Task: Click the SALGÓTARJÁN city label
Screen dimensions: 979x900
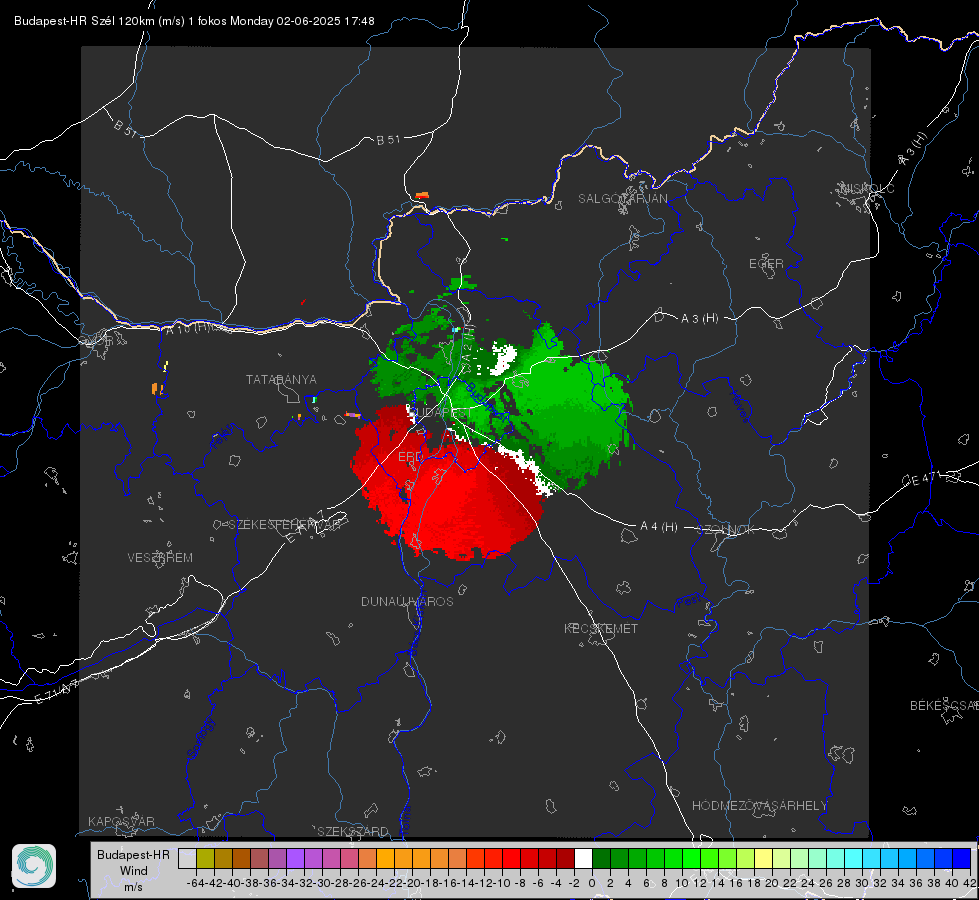Action: pos(622,199)
